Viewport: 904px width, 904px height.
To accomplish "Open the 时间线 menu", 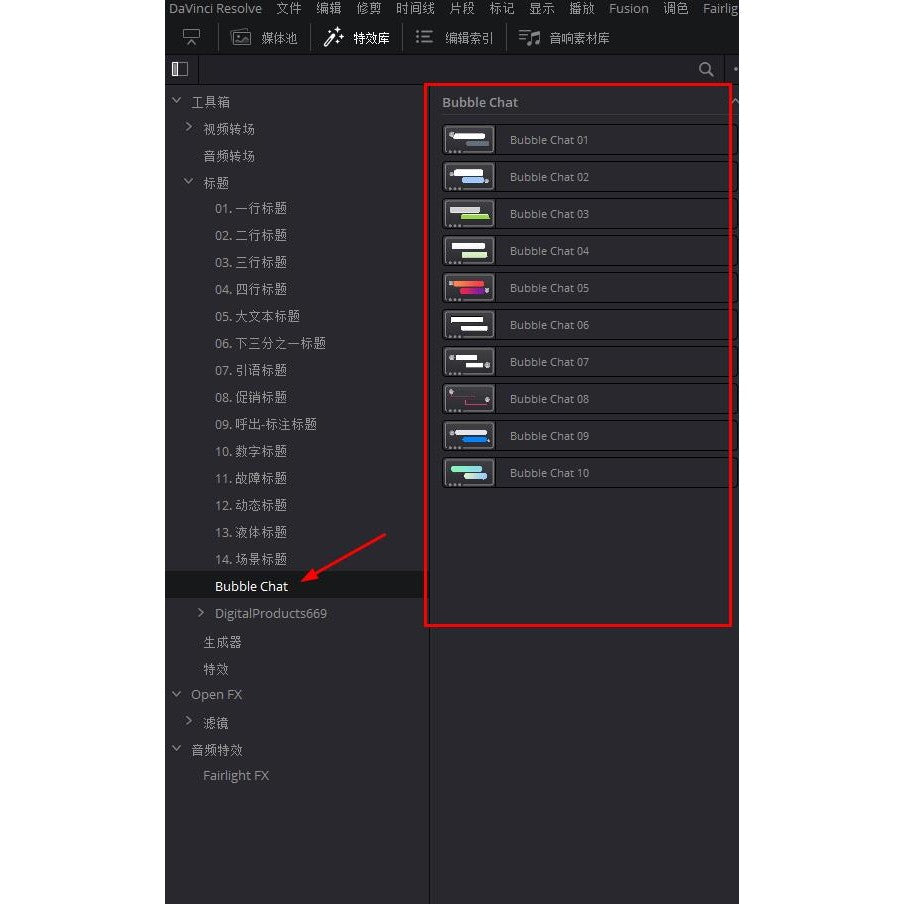I will point(415,9).
